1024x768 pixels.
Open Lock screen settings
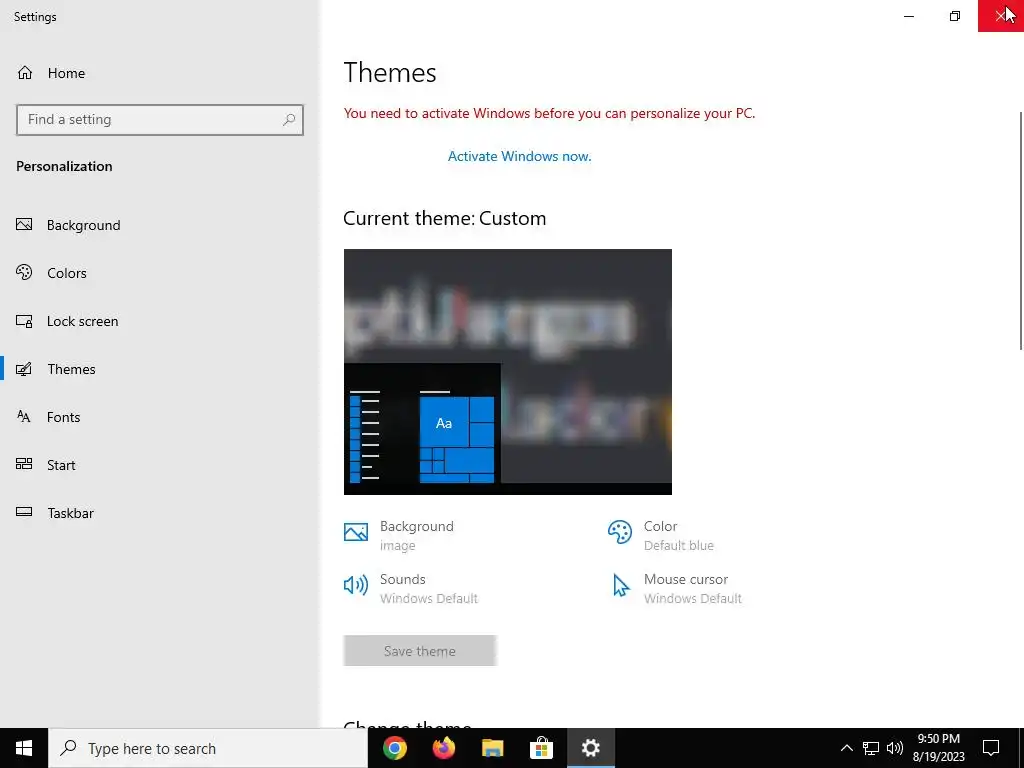click(x=160, y=321)
